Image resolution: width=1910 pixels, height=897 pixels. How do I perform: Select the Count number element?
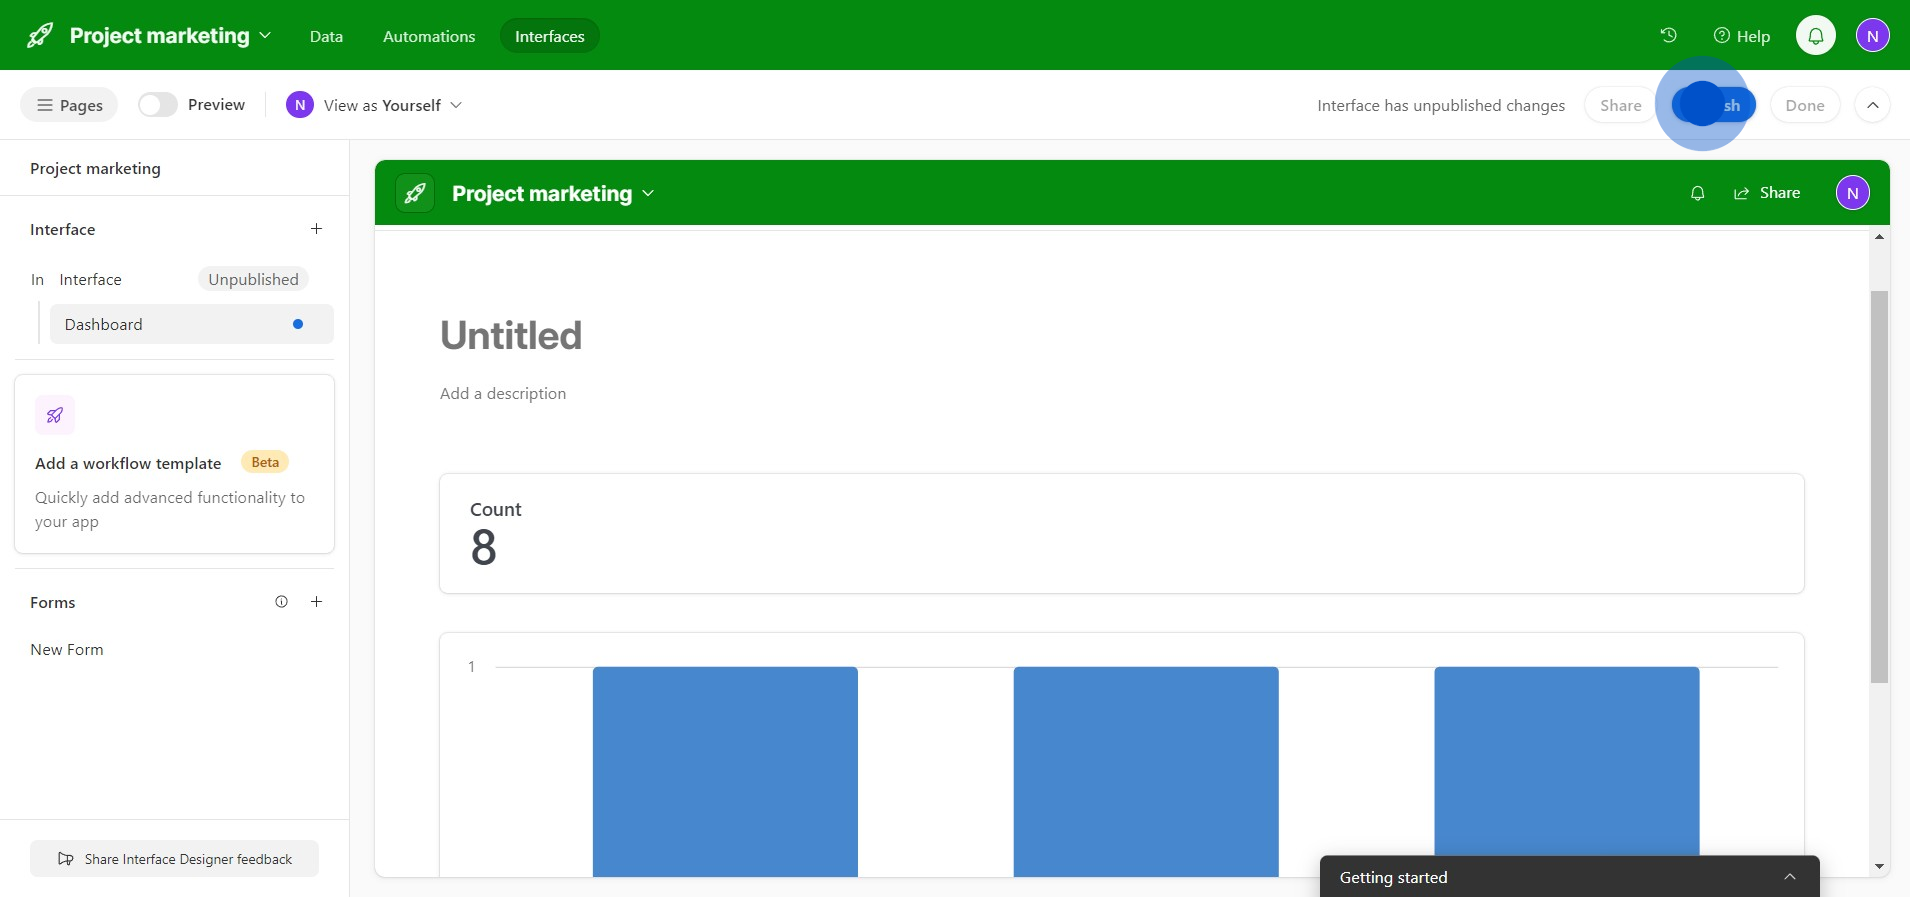(x=1122, y=534)
